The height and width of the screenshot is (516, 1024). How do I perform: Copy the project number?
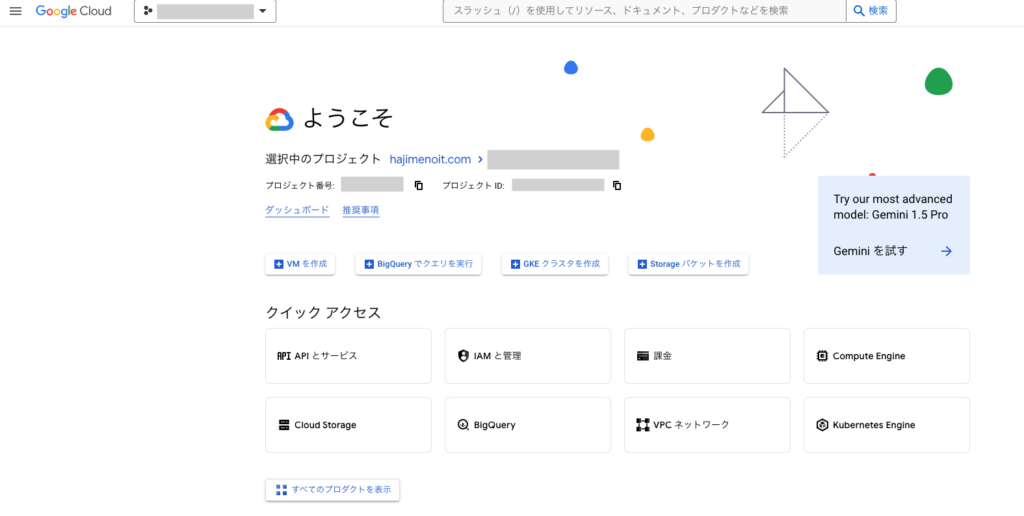point(419,185)
